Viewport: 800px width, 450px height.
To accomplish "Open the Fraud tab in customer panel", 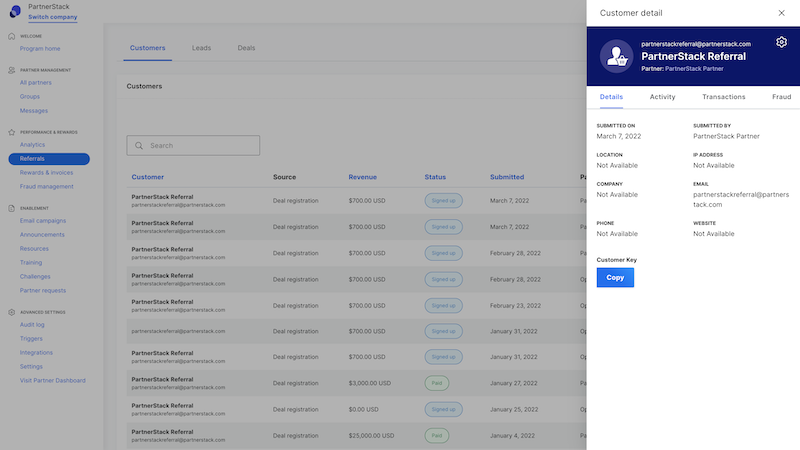I will (x=782, y=97).
